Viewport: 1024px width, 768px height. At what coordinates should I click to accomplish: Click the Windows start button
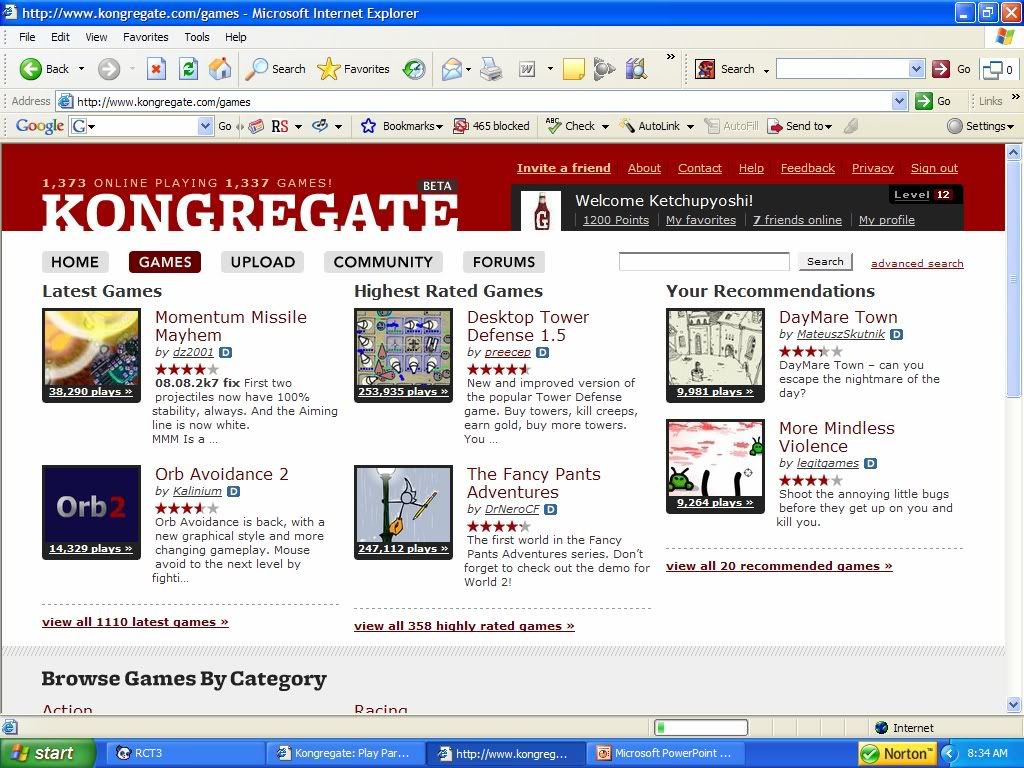pyautogui.click(x=48, y=753)
